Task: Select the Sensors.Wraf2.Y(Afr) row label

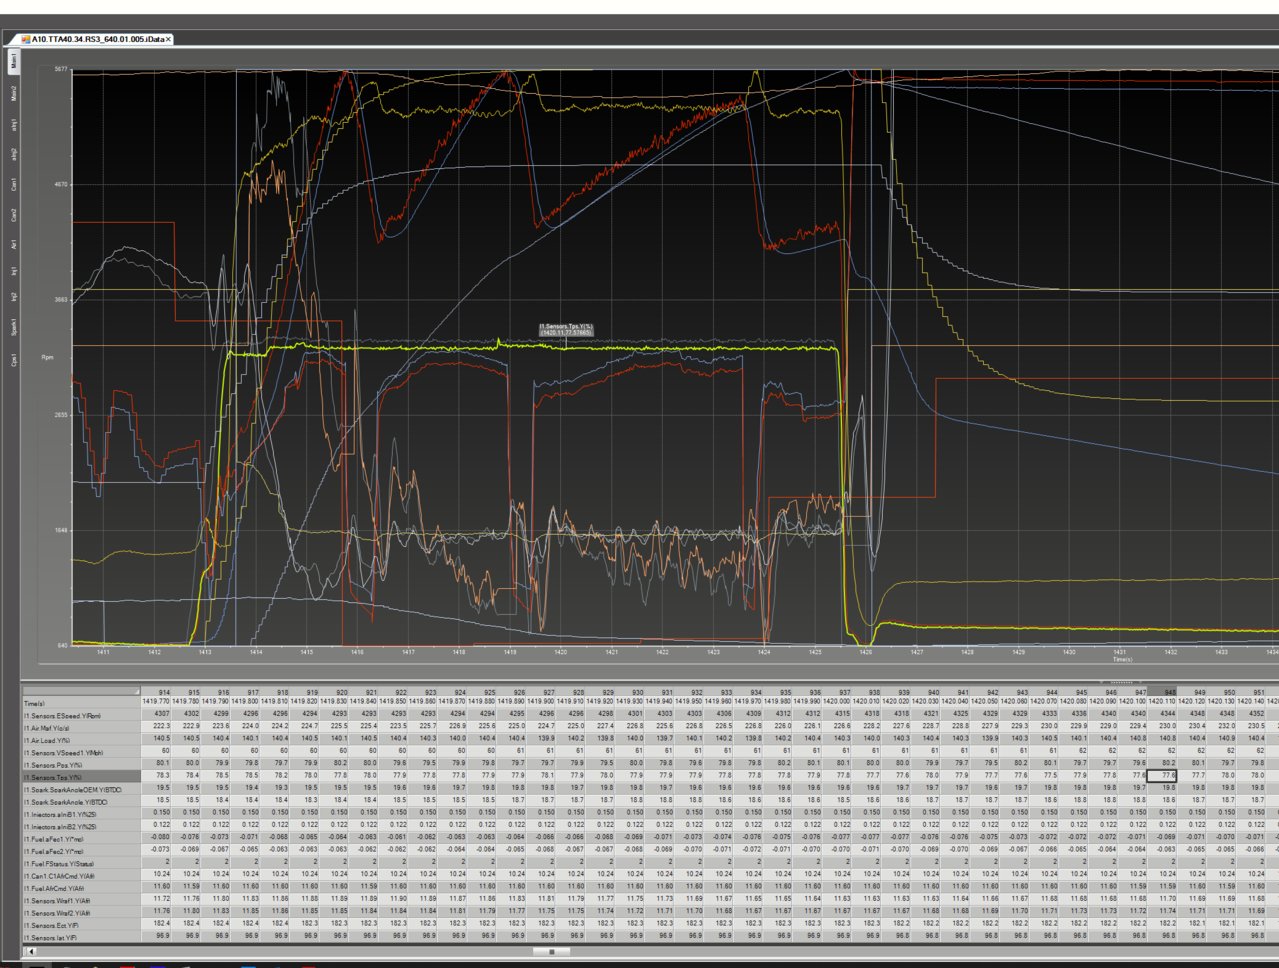Action: tap(81, 912)
